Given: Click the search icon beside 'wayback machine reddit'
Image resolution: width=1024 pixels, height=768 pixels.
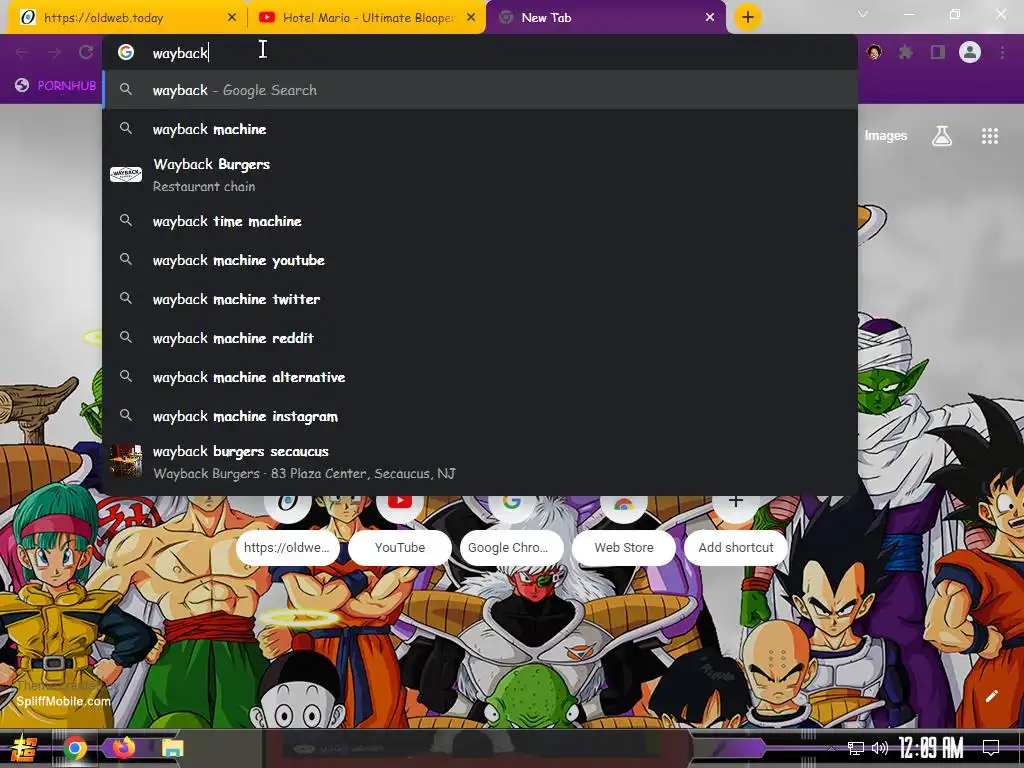Looking at the screenshot, I should point(126,338).
